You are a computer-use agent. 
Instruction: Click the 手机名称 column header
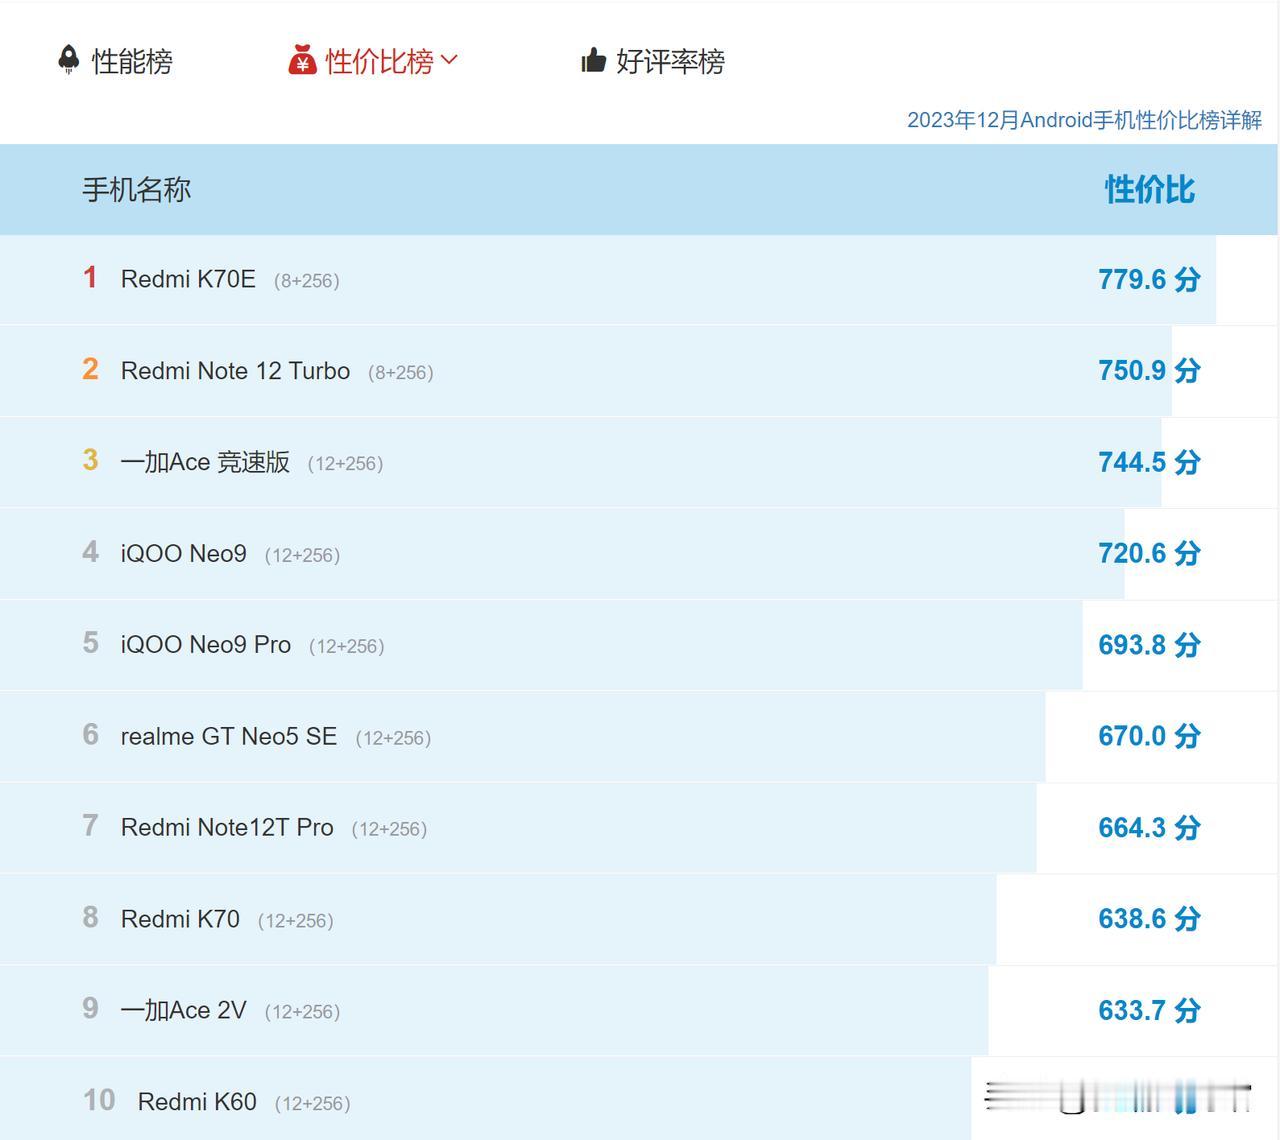coord(136,189)
